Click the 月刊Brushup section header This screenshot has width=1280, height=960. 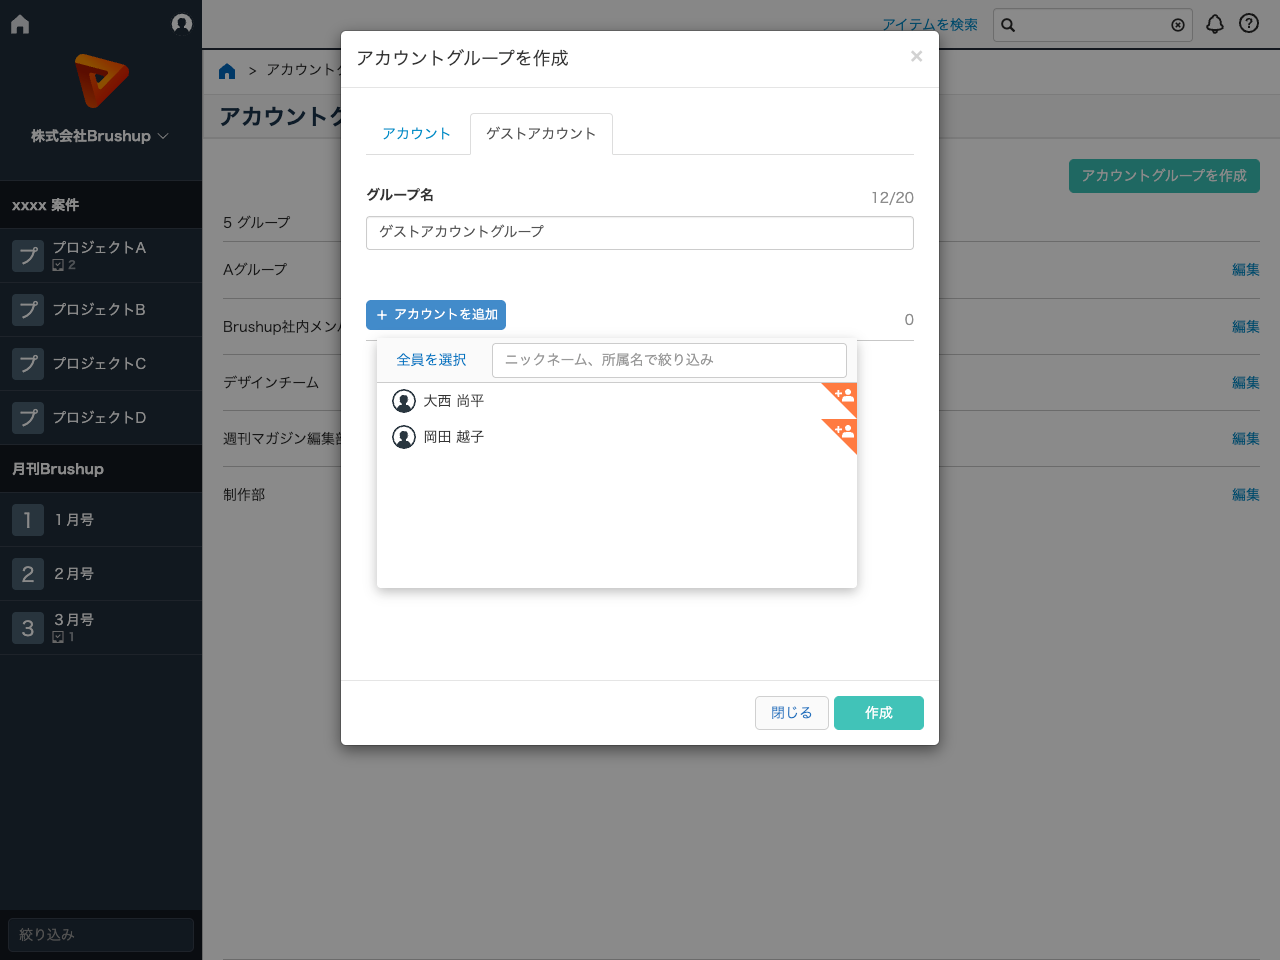tap(101, 469)
